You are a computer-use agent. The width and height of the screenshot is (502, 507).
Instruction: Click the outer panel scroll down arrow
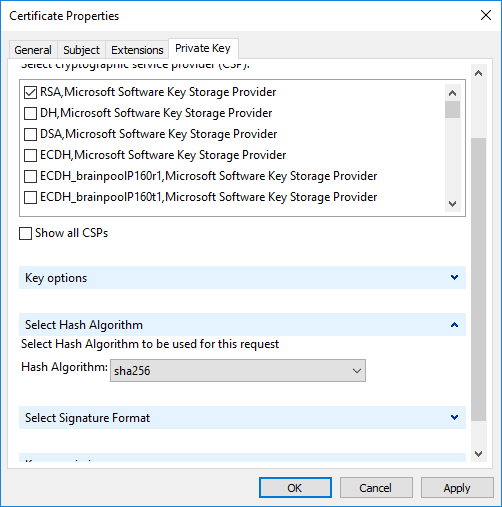[479, 453]
